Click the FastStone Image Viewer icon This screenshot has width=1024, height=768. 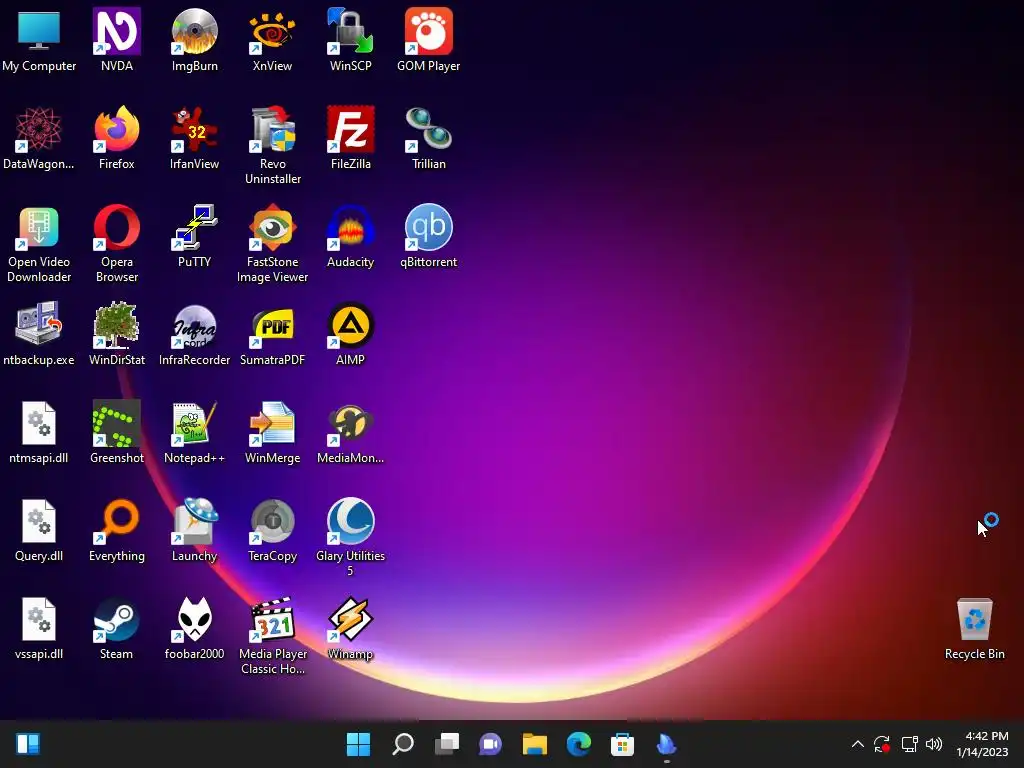tap(272, 227)
